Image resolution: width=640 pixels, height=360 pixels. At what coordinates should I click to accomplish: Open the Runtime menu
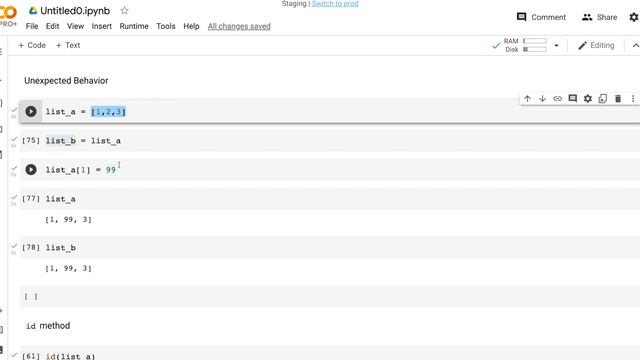[x=134, y=26]
